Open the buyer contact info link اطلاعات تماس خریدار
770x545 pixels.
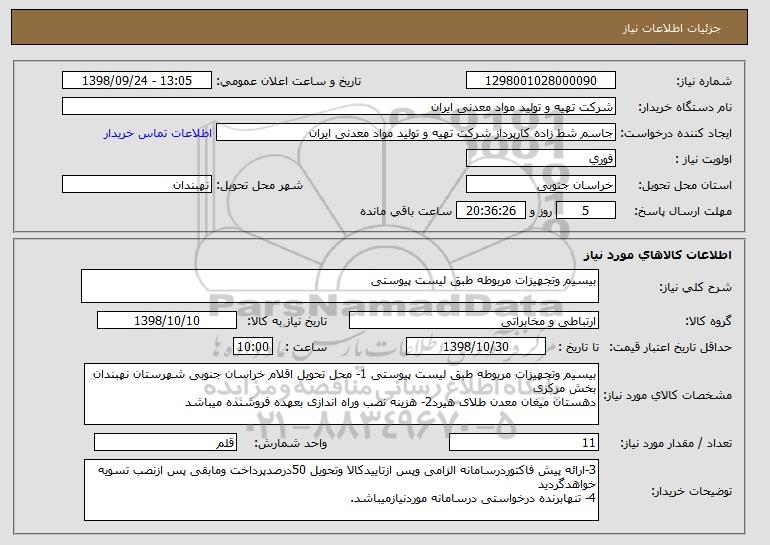click(158, 133)
